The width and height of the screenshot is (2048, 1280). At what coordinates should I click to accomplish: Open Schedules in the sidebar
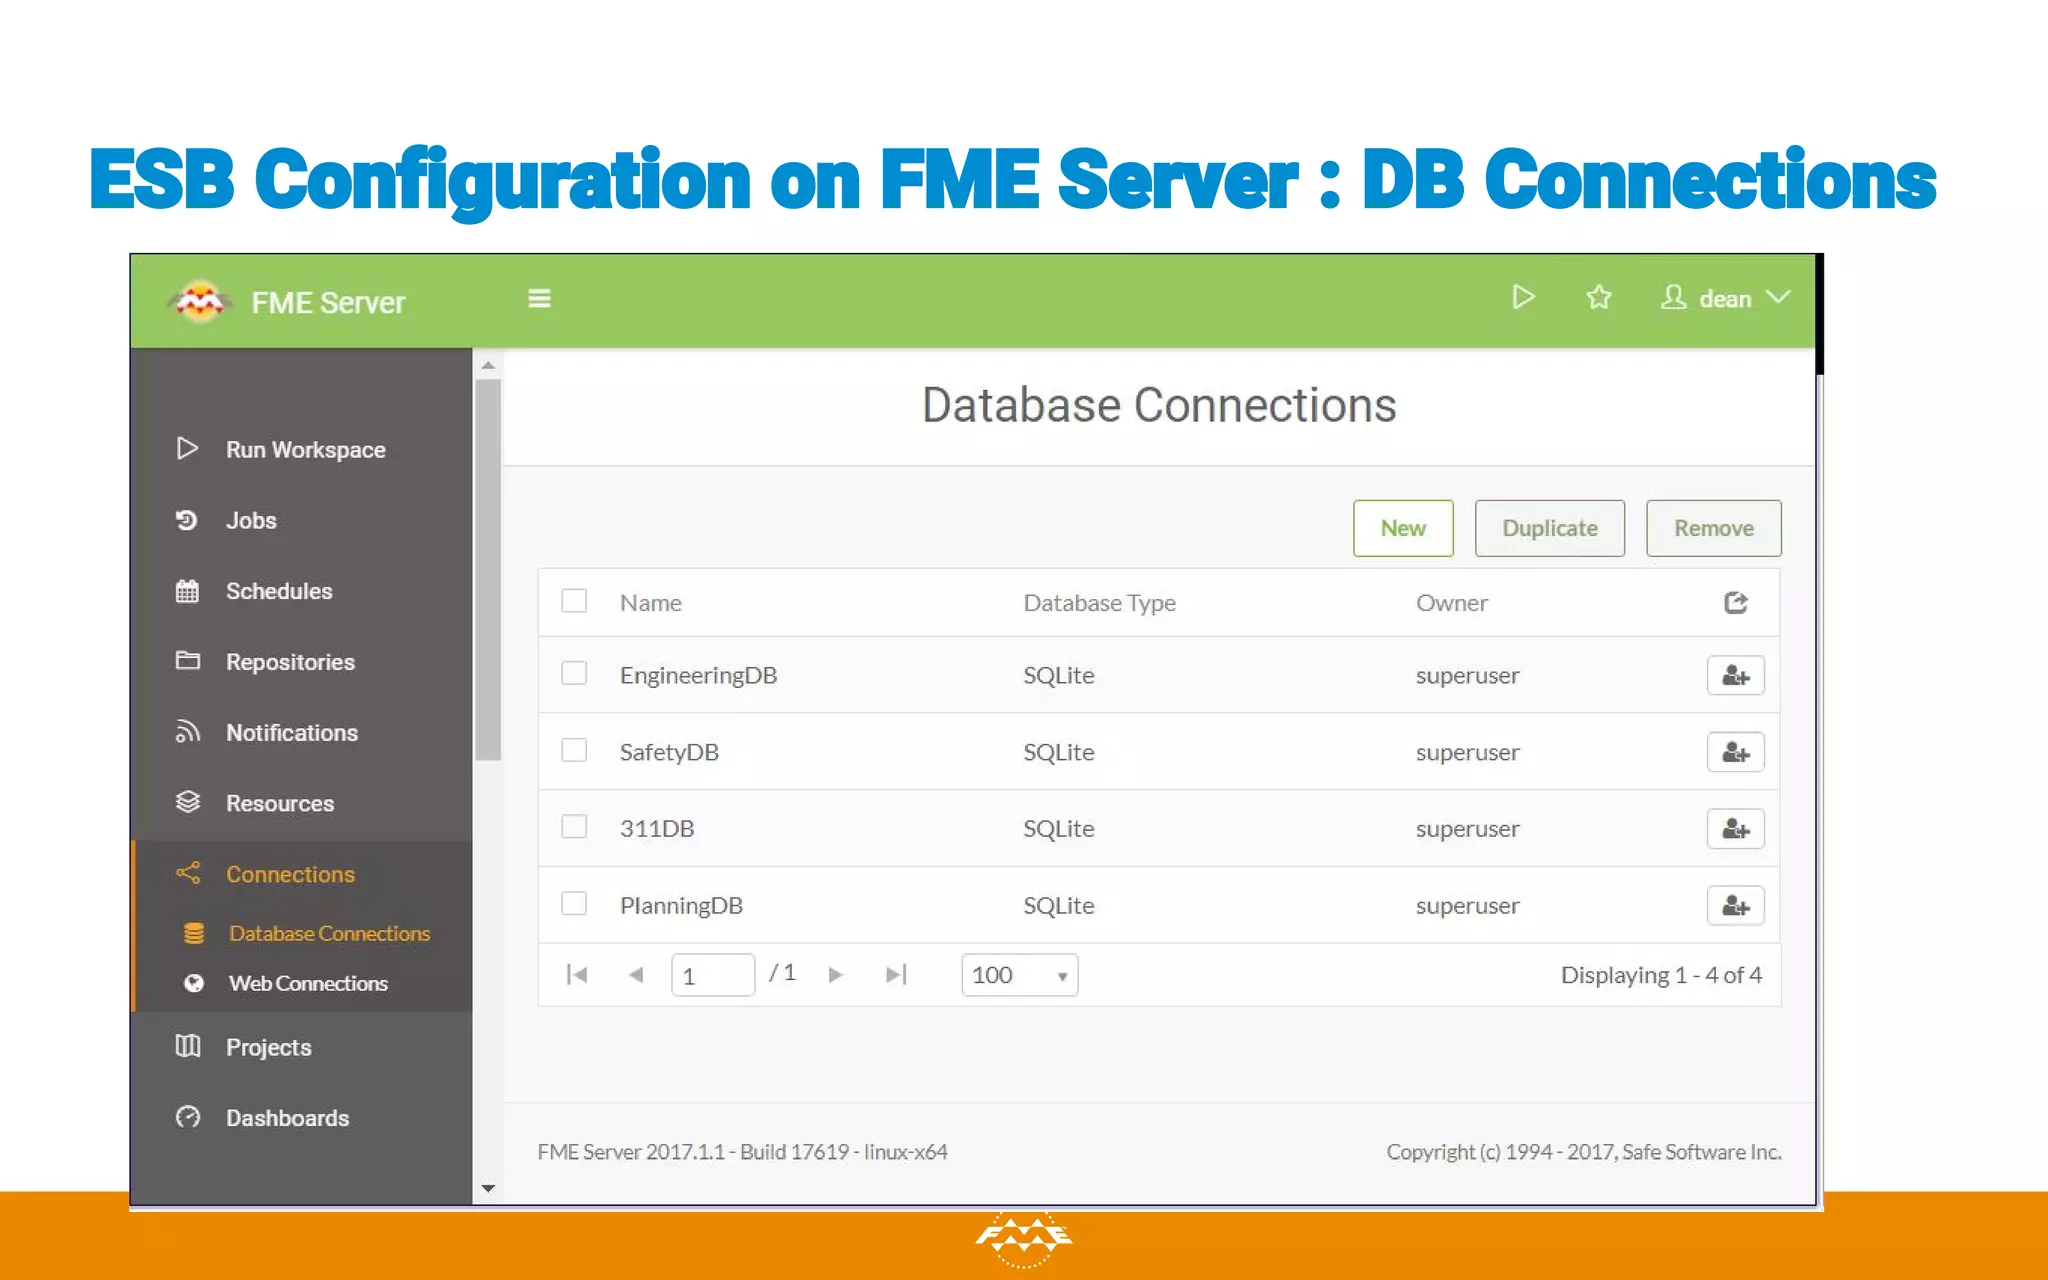(x=279, y=591)
